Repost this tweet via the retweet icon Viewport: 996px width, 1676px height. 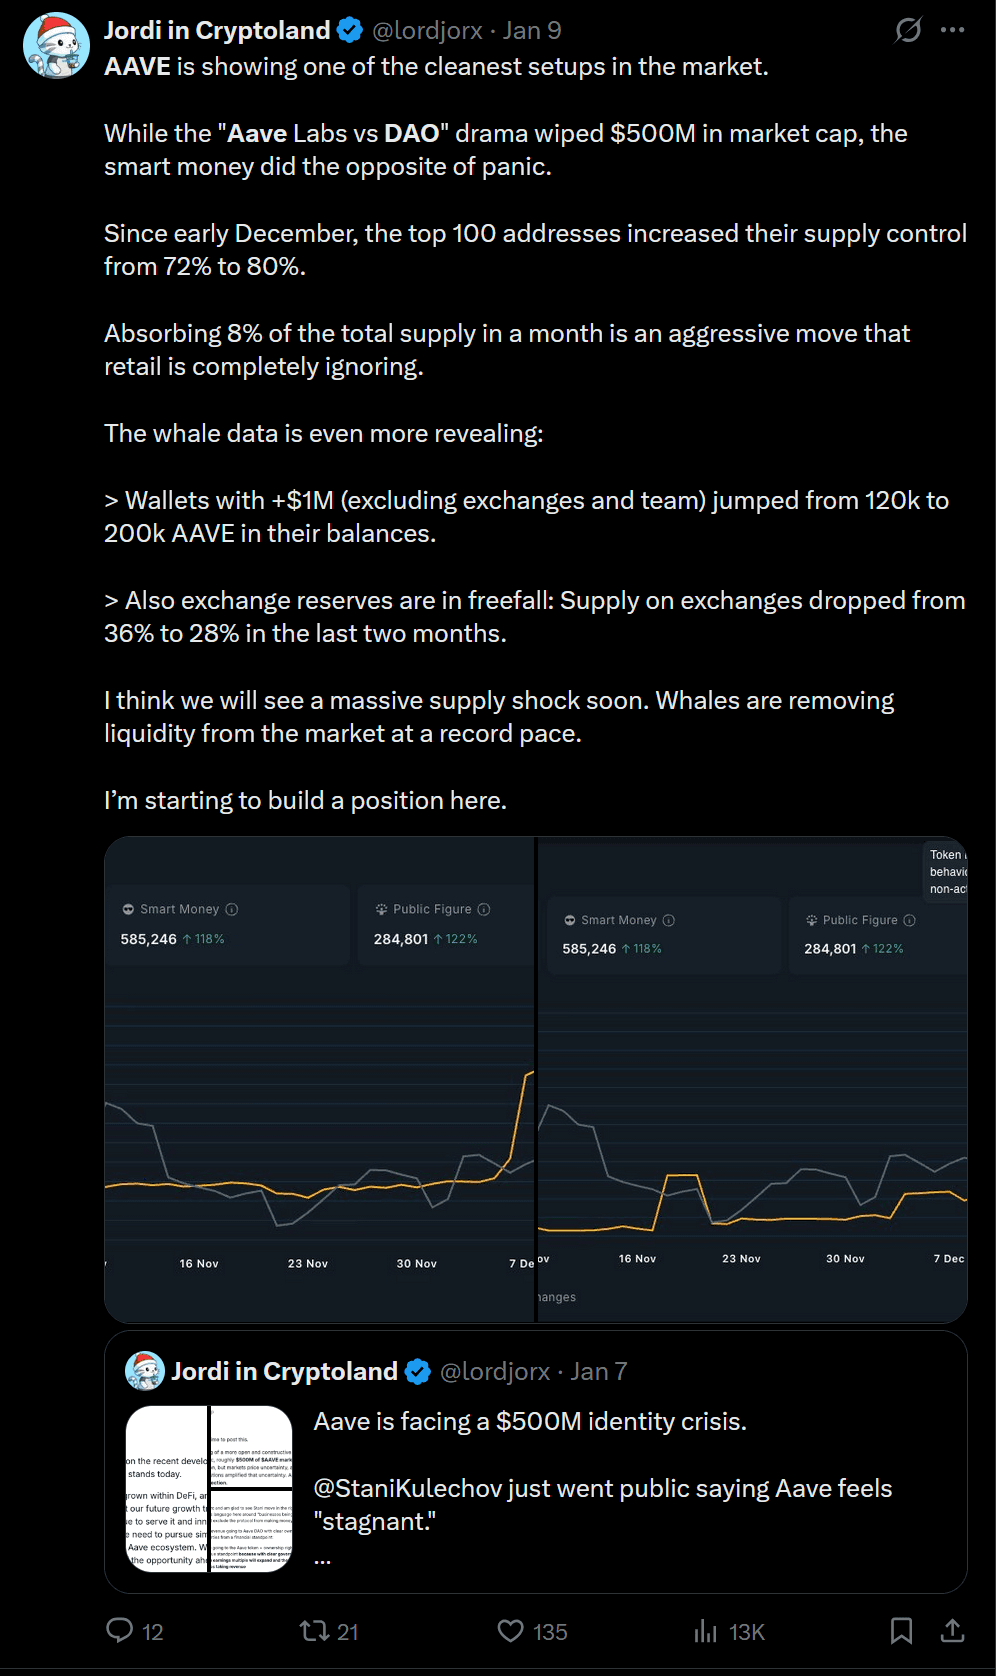(314, 1631)
